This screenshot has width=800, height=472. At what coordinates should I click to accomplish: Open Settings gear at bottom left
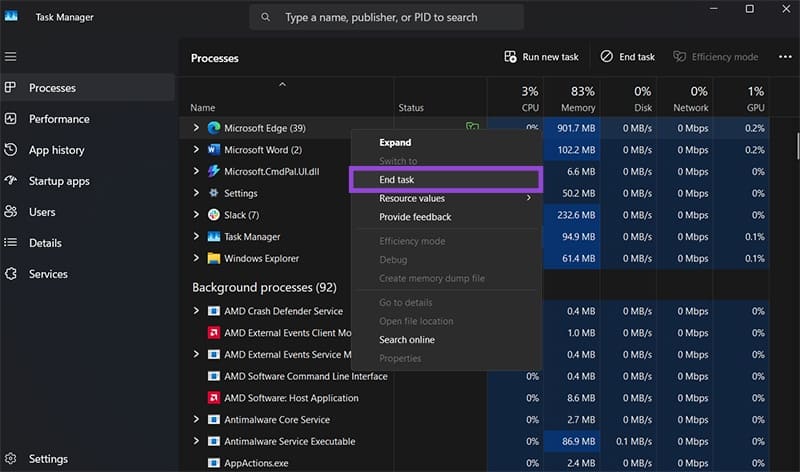pyautogui.click(x=11, y=459)
